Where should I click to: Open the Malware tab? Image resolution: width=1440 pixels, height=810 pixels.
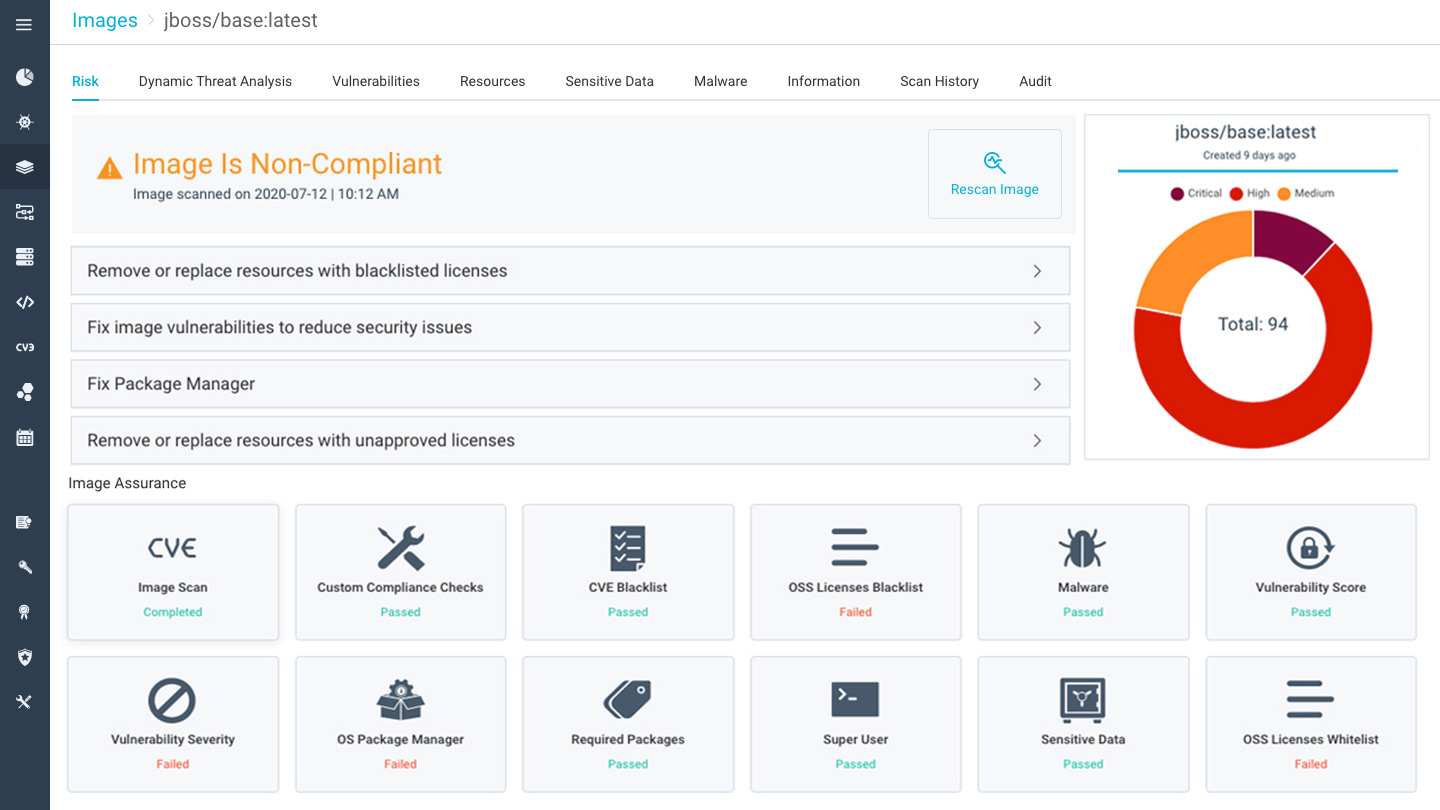(720, 81)
